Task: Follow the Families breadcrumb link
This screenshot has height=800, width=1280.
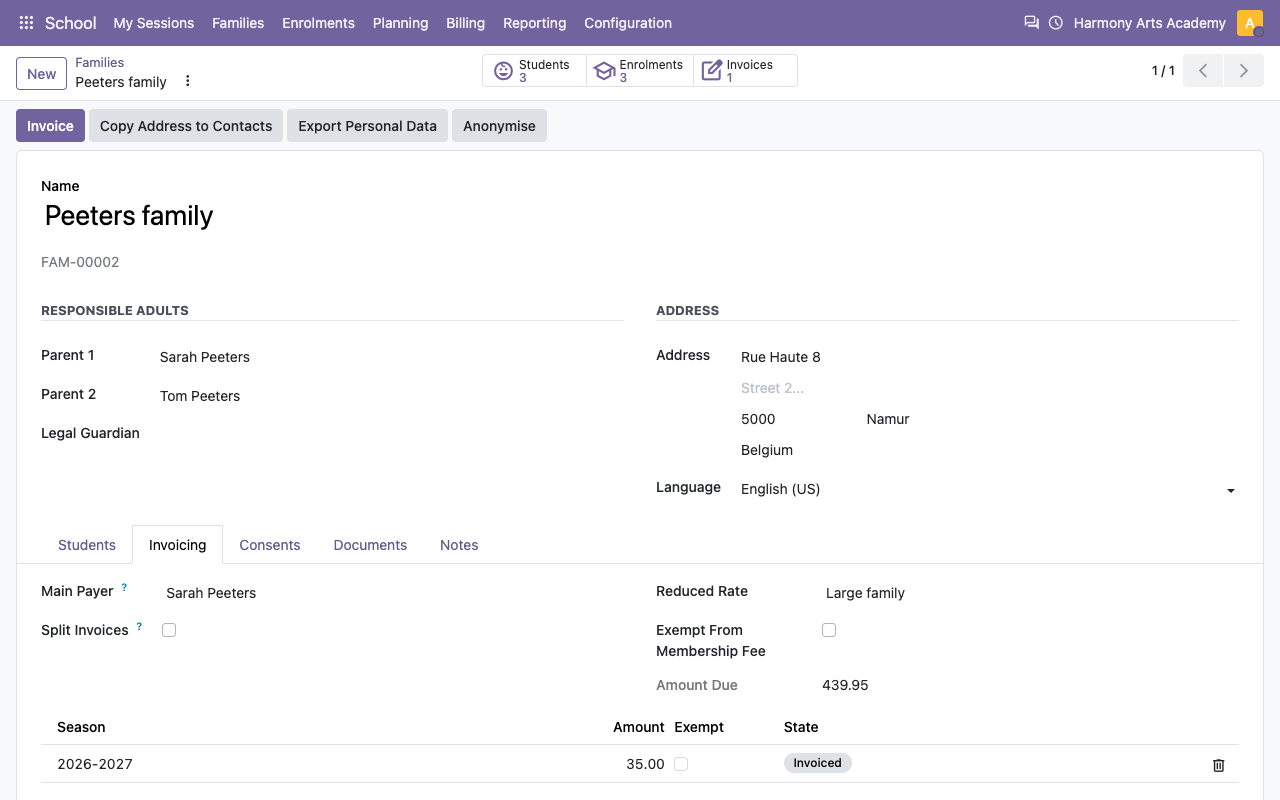Action: point(100,62)
